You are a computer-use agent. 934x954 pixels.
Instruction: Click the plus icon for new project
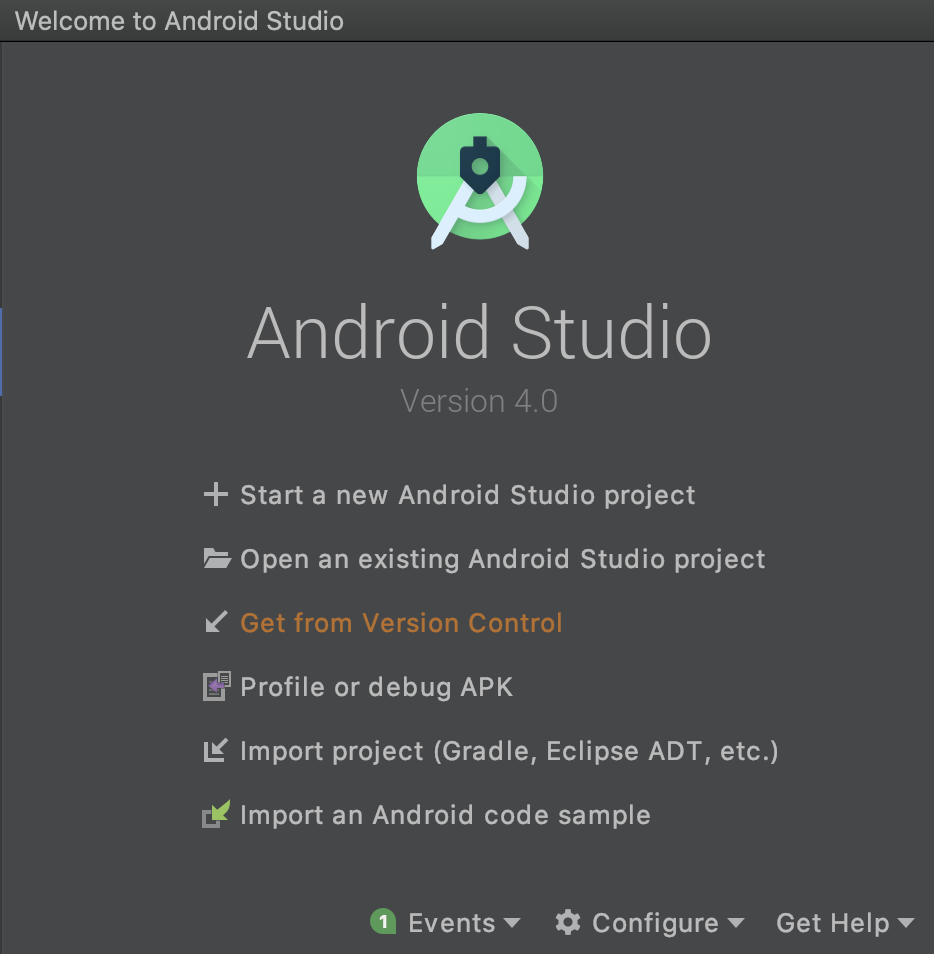pyautogui.click(x=216, y=494)
